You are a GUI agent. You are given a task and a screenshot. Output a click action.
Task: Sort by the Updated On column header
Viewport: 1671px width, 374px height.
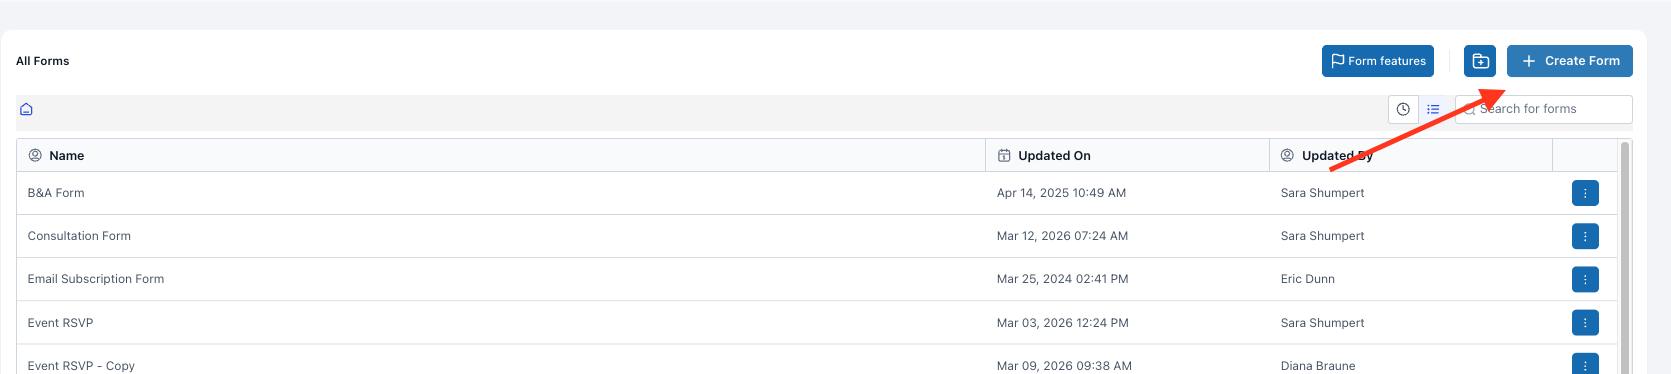(x=1044, y=155)
